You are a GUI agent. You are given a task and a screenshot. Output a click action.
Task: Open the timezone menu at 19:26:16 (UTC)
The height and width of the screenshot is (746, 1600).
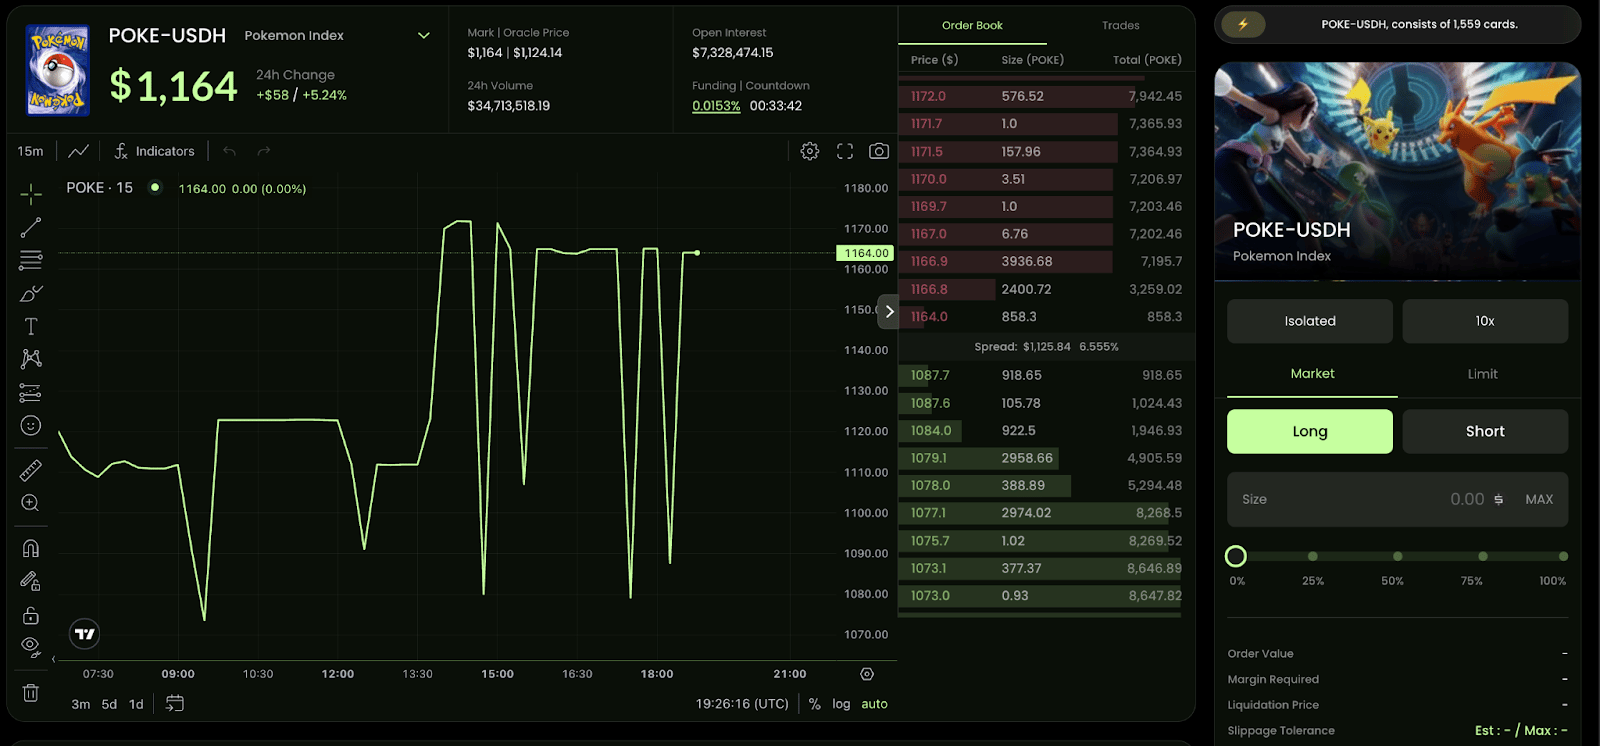click(x=742, y=704)
